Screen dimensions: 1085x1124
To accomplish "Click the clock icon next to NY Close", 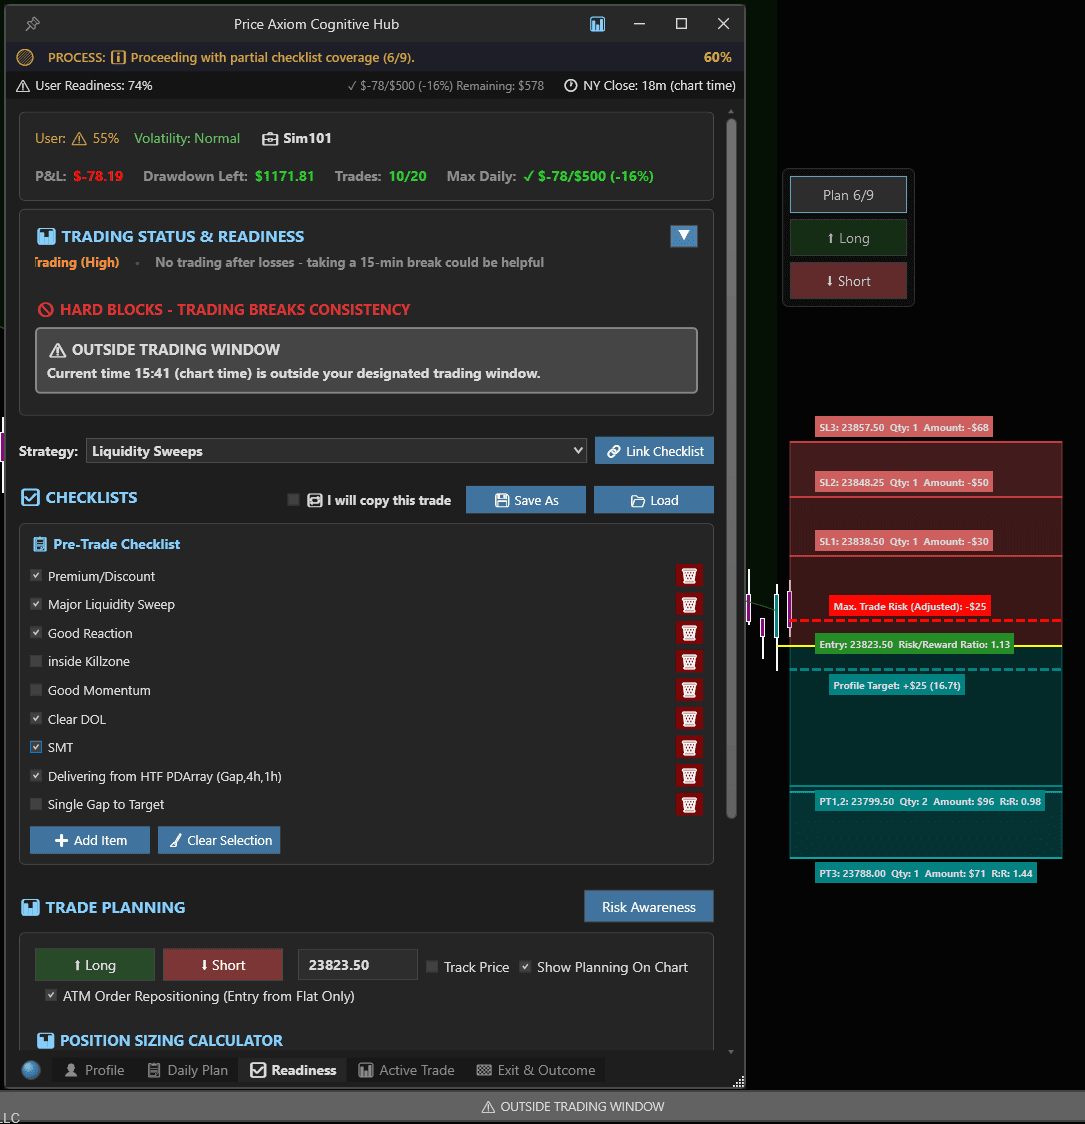I will point(569,85).
